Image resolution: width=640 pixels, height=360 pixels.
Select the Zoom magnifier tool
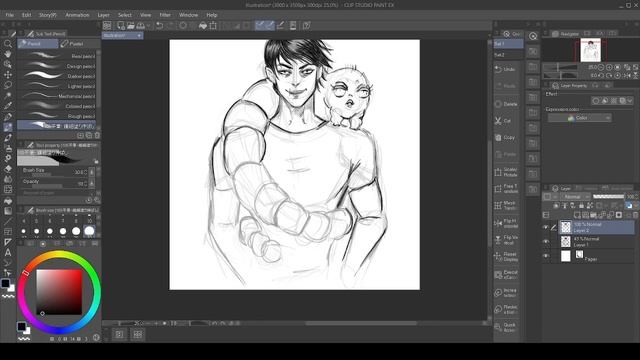point(8,44)
